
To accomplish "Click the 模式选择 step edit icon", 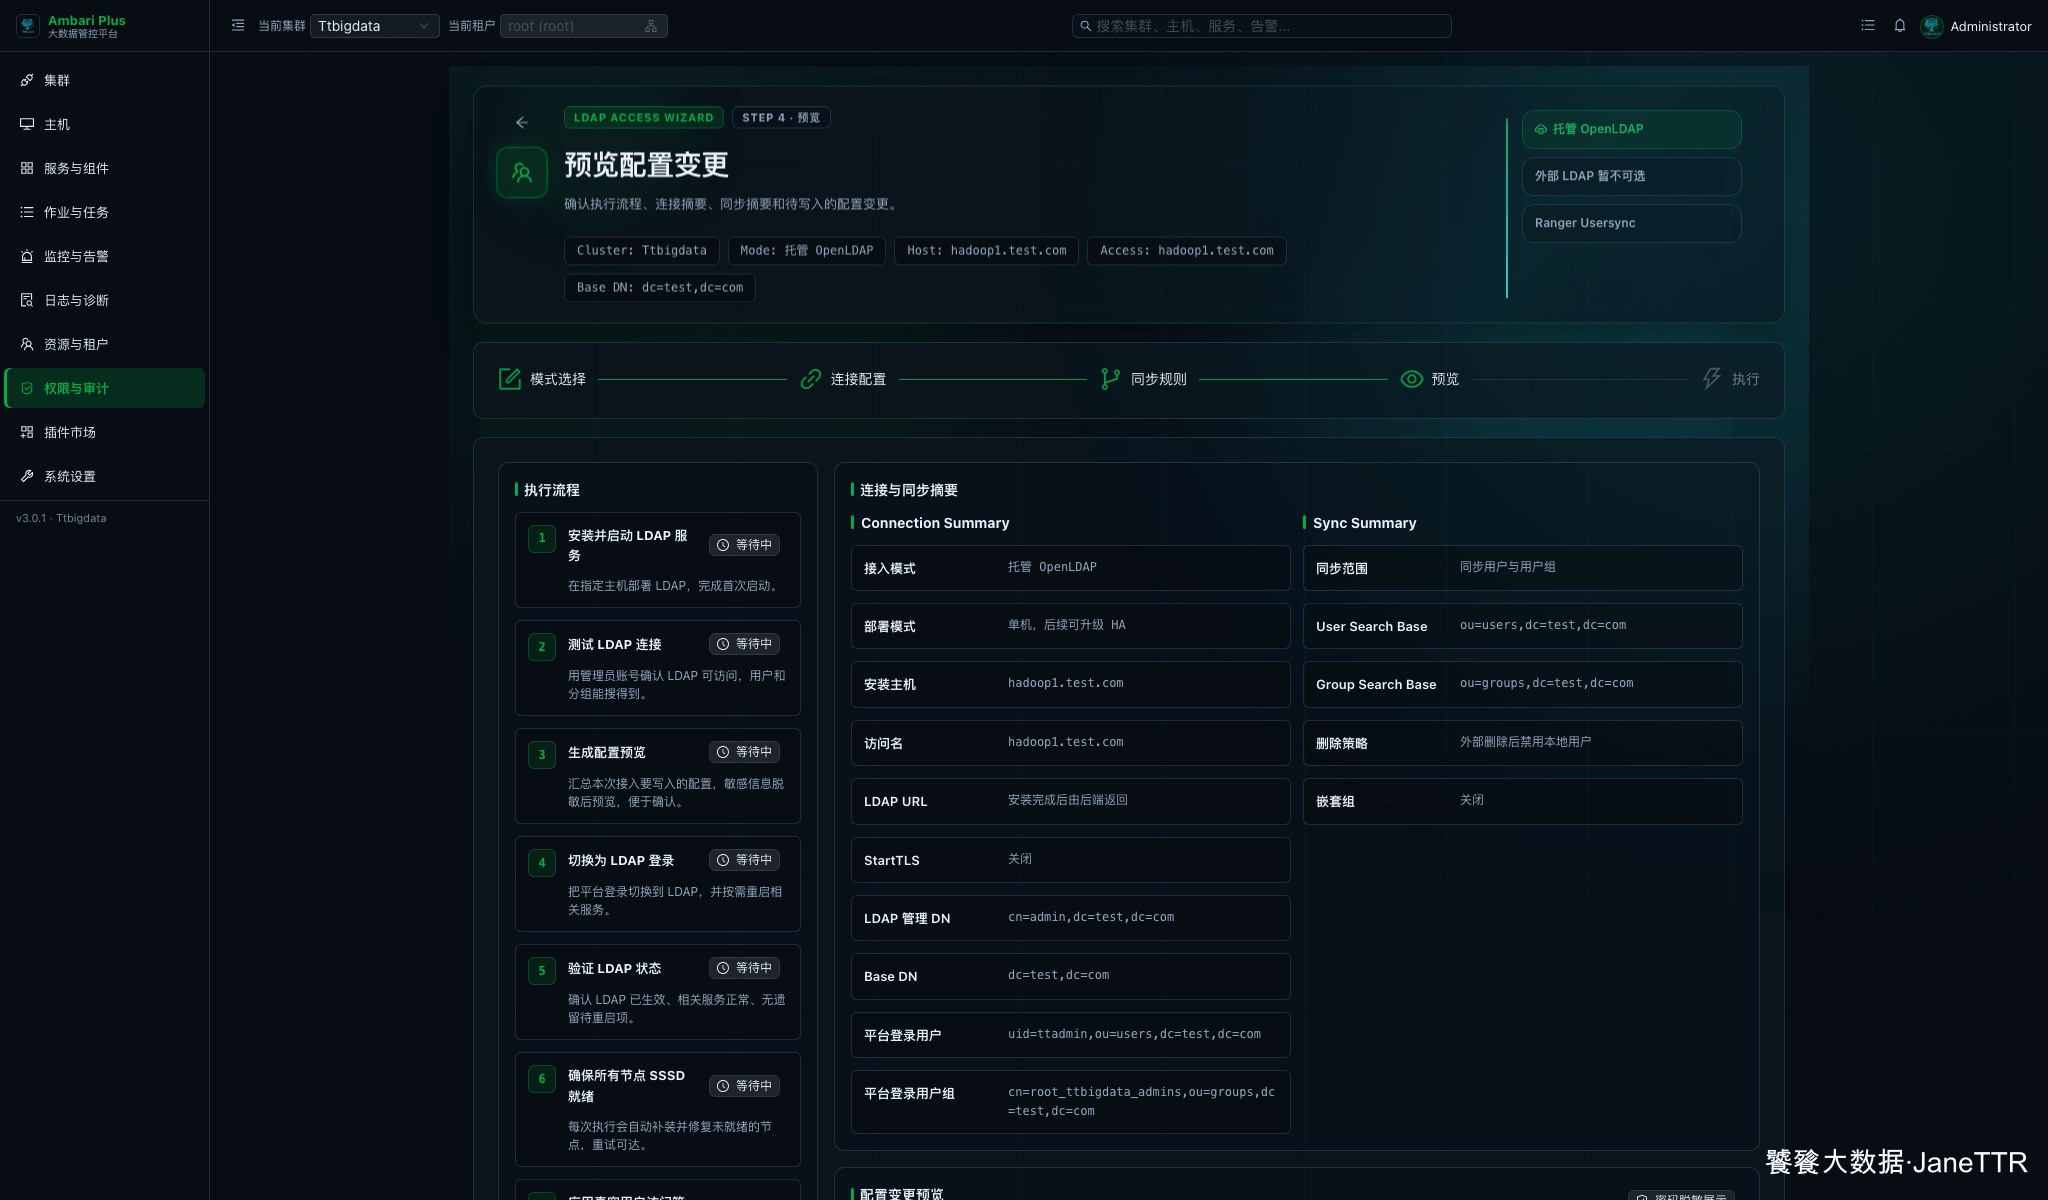I will [x=510, y=379].
